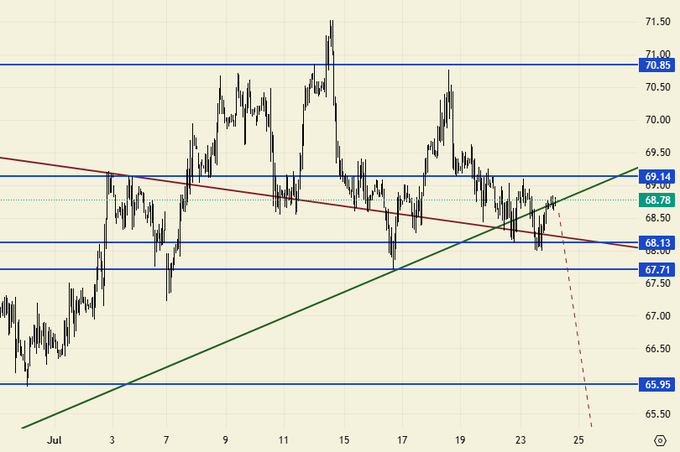Select the 65.95 support level label
Viewport: 680px width, 452px height.
657,384
